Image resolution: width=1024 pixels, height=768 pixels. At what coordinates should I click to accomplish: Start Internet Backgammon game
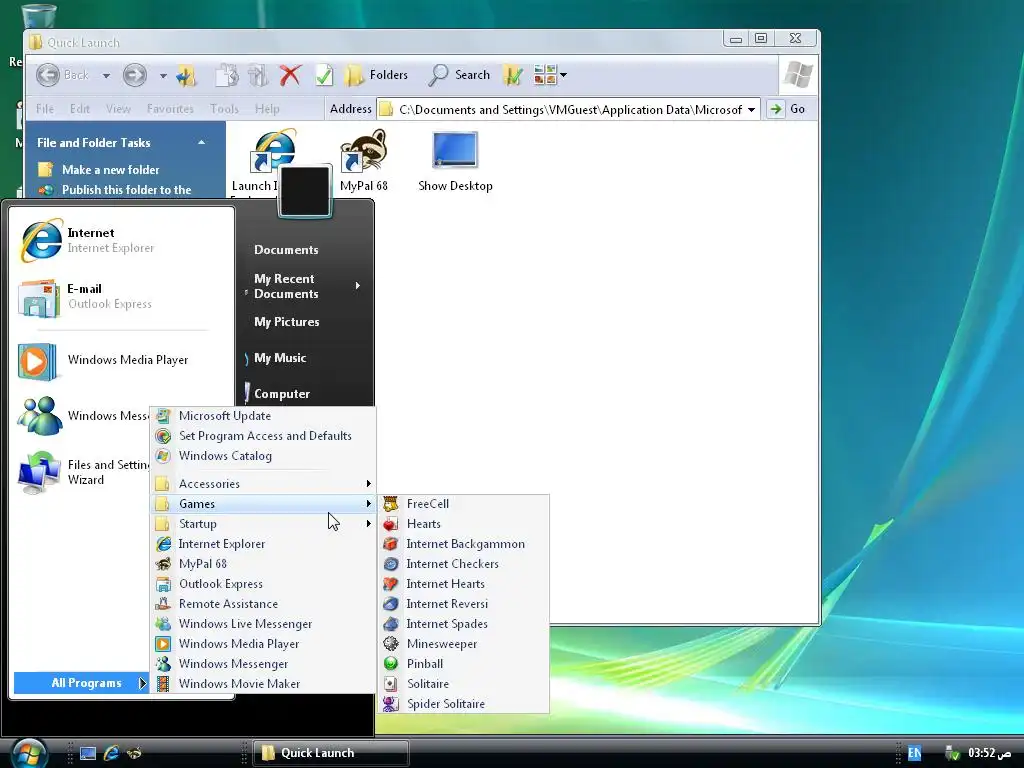pyautogui.click(x=464, y=544)
